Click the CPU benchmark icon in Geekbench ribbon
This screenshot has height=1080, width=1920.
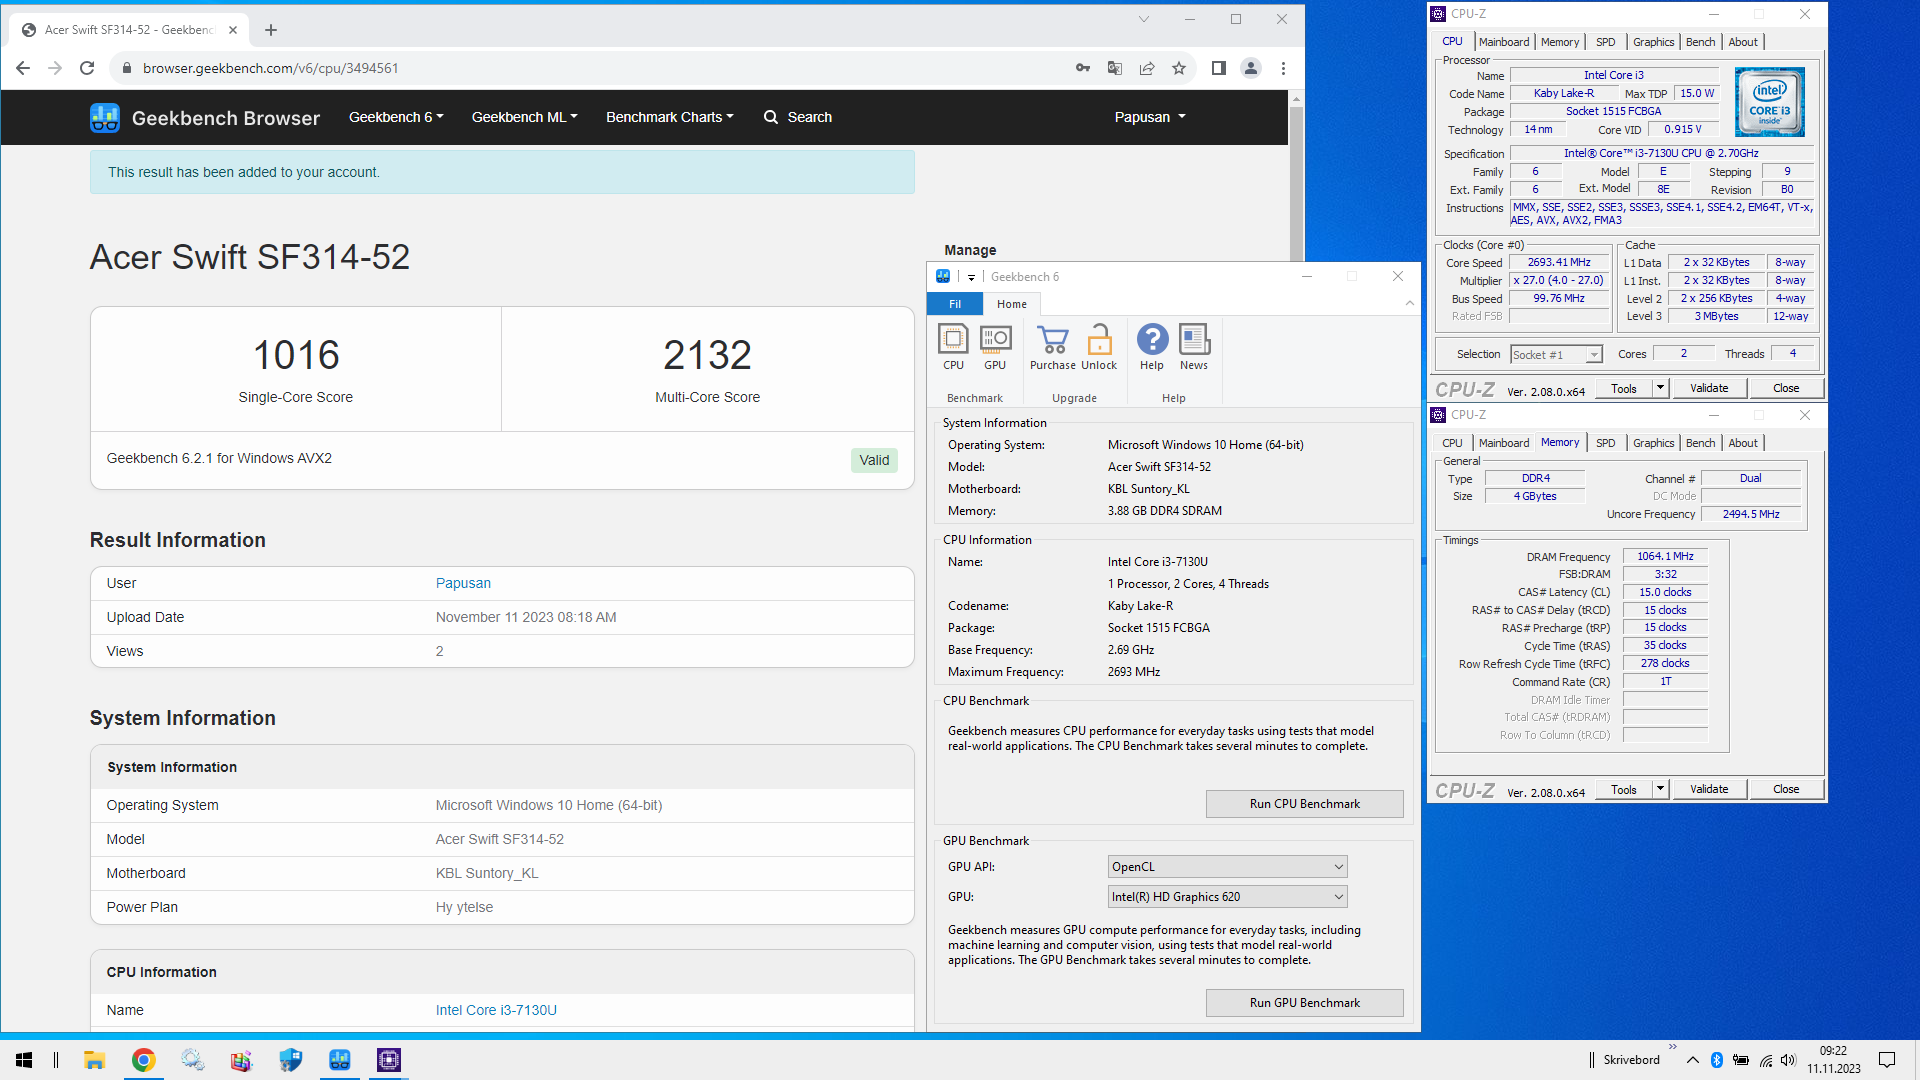pyautogui.click(x=953, y=347)
